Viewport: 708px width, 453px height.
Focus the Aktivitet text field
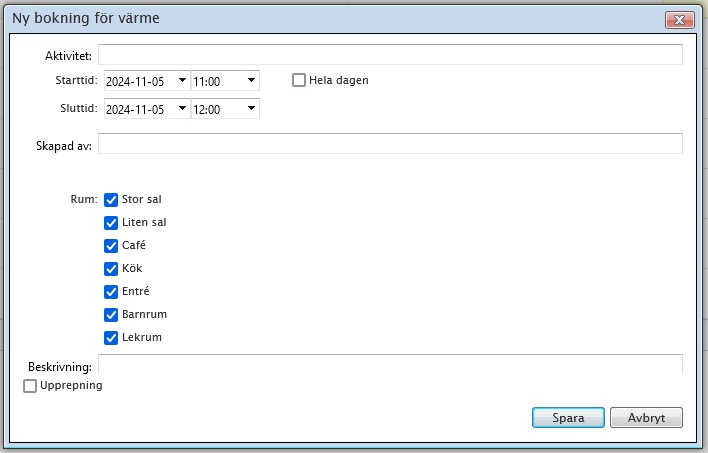[x=390, y=54]
